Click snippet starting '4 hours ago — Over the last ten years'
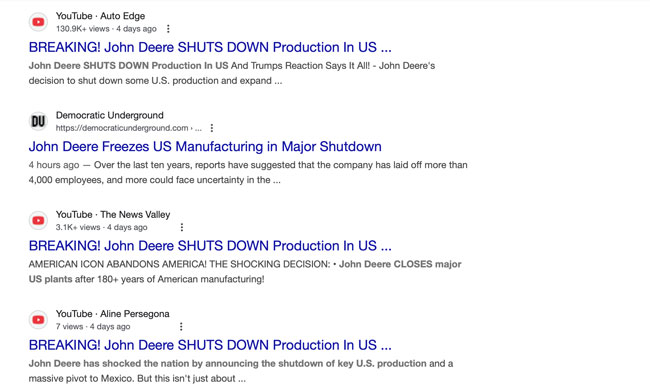 pyautogui.click(x=248, y=172)
